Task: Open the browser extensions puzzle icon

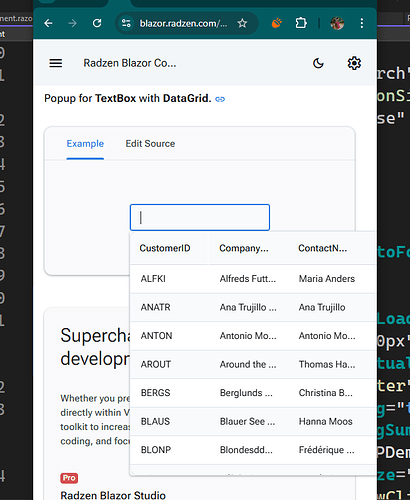Action: click(x=301, y=23)
